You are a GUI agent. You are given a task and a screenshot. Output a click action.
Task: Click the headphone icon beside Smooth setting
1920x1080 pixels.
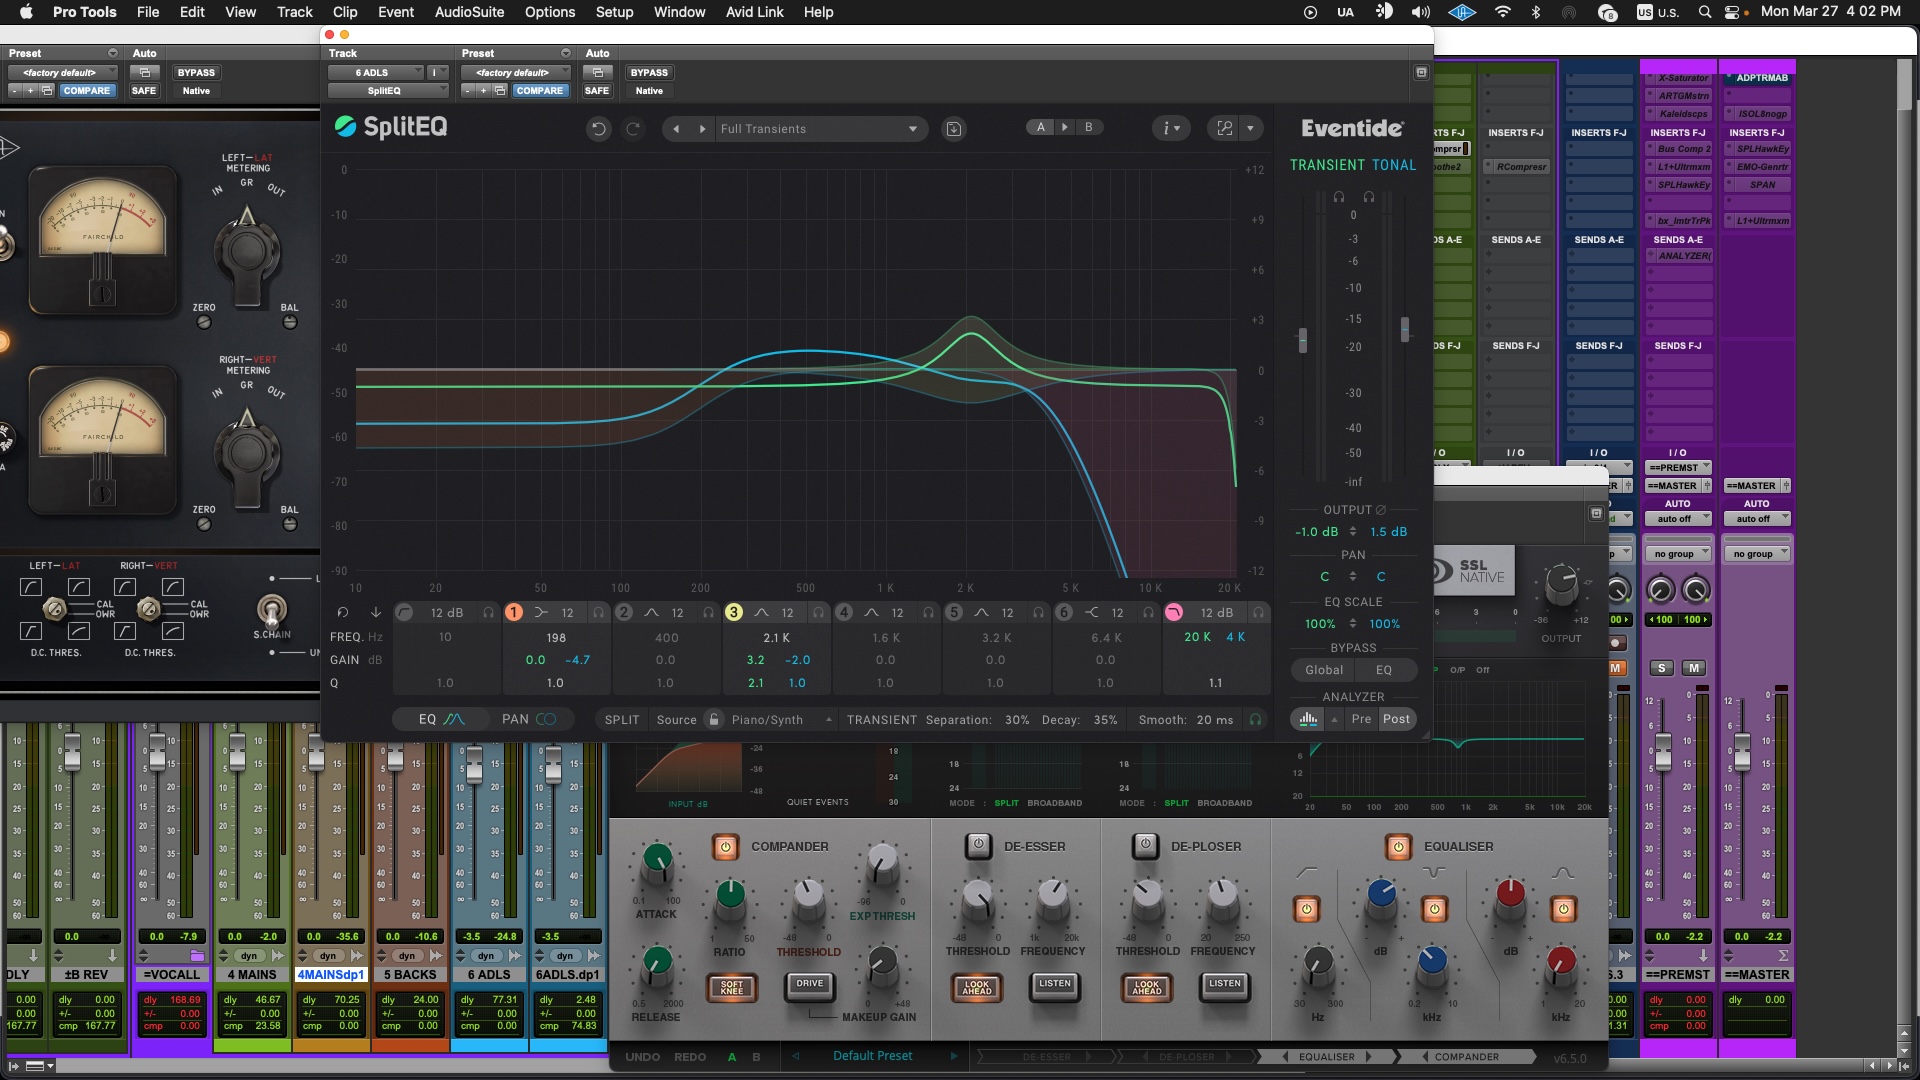click(x=1255, y=719)
